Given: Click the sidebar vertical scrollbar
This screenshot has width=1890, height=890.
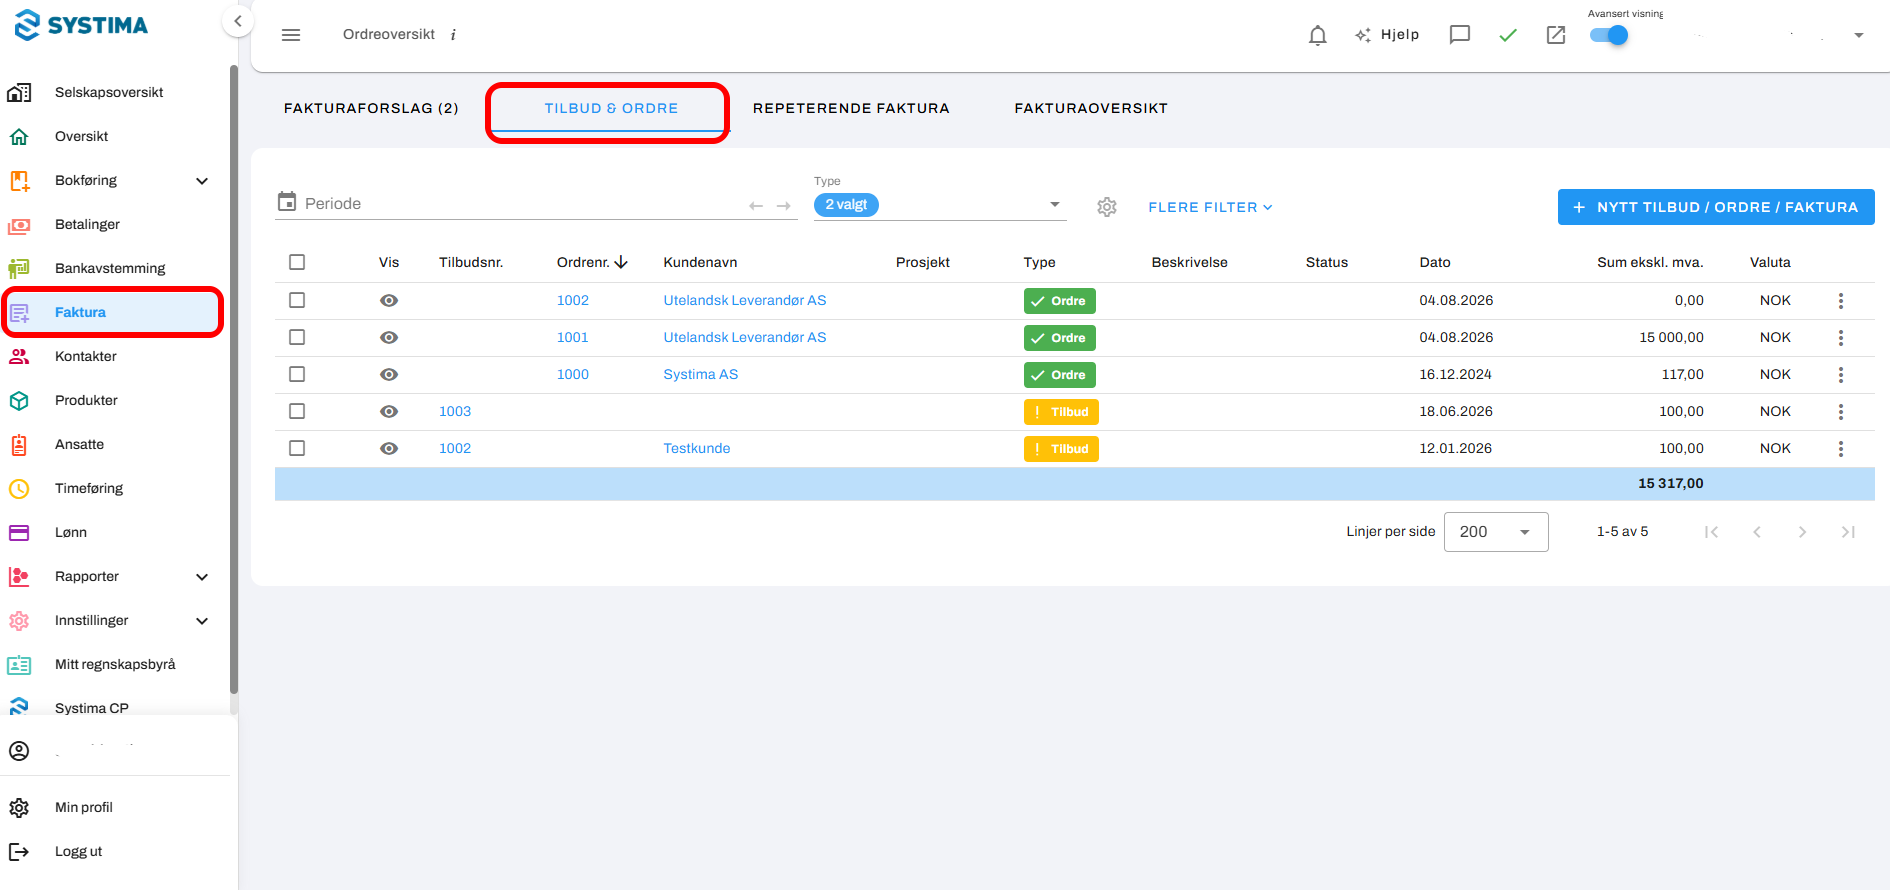Looking at the screenshot, I should pos(234,380).
